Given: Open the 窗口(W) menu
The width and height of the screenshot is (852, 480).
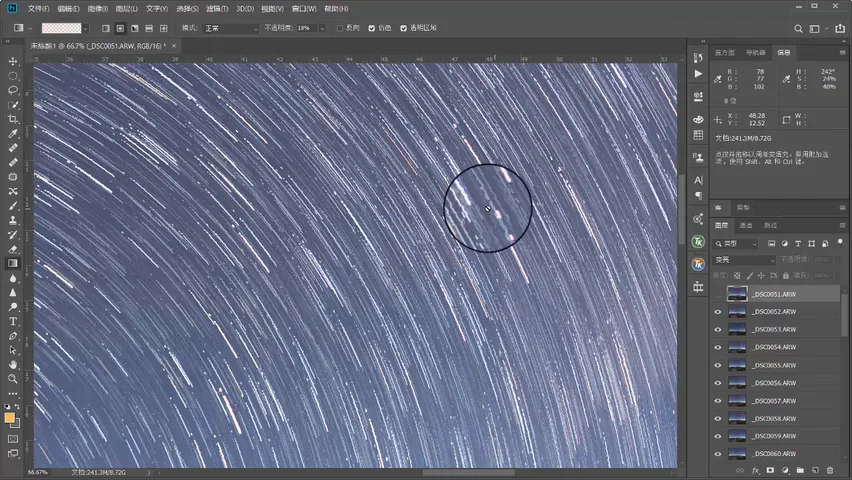Looking at the screenshot, I should coord(304,9).
